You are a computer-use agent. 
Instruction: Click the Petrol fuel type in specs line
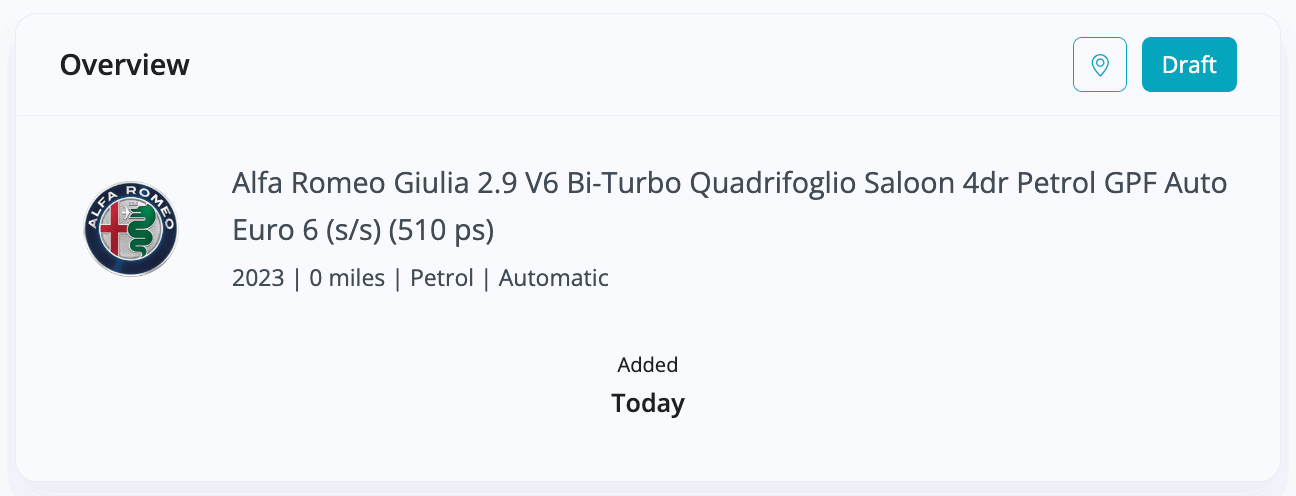442,278
